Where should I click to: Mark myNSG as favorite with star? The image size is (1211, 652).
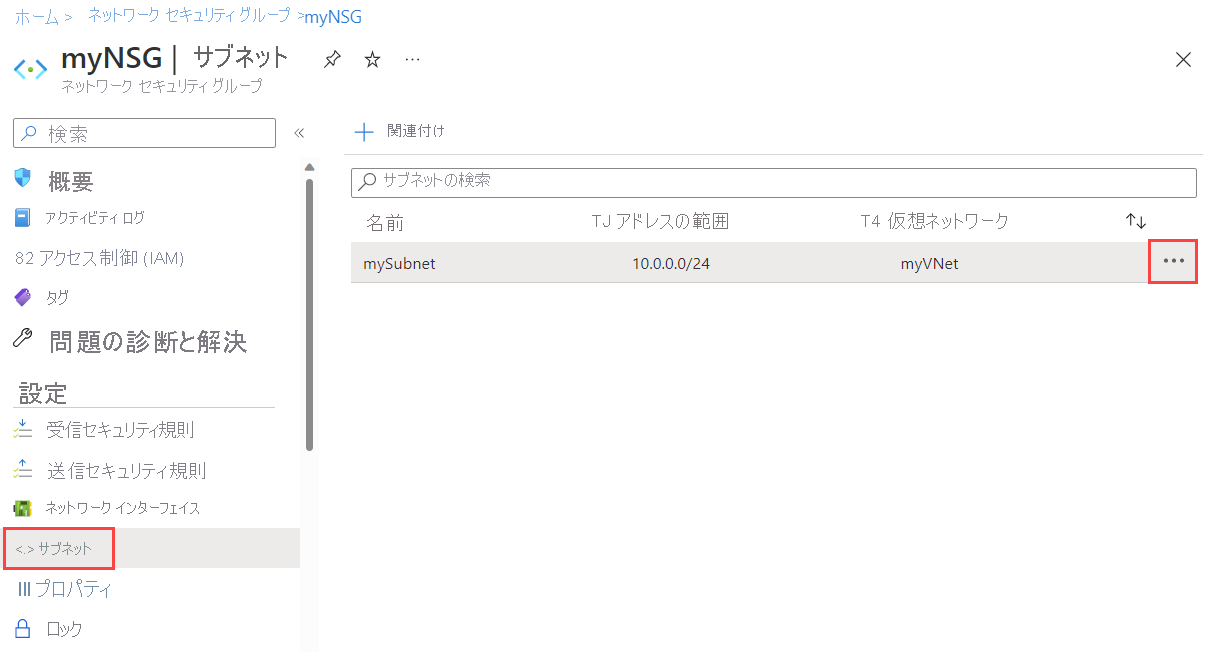(x=372, y=60)
